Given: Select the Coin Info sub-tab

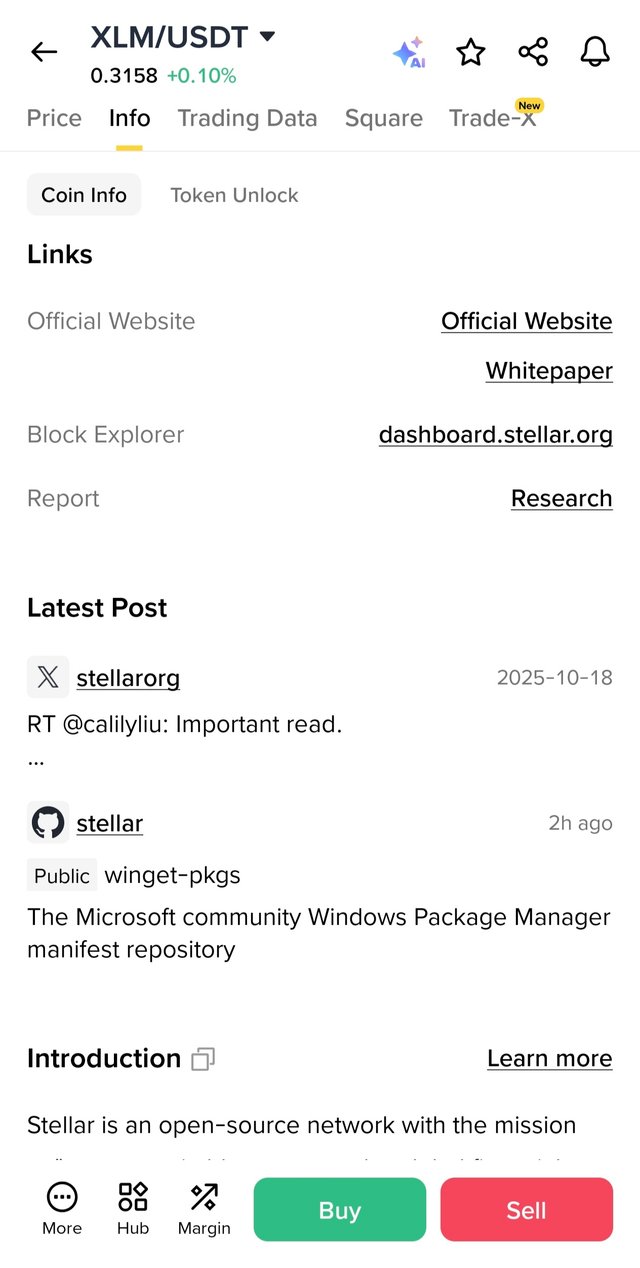Looking at the screenshot, I should tap(84, 195).
